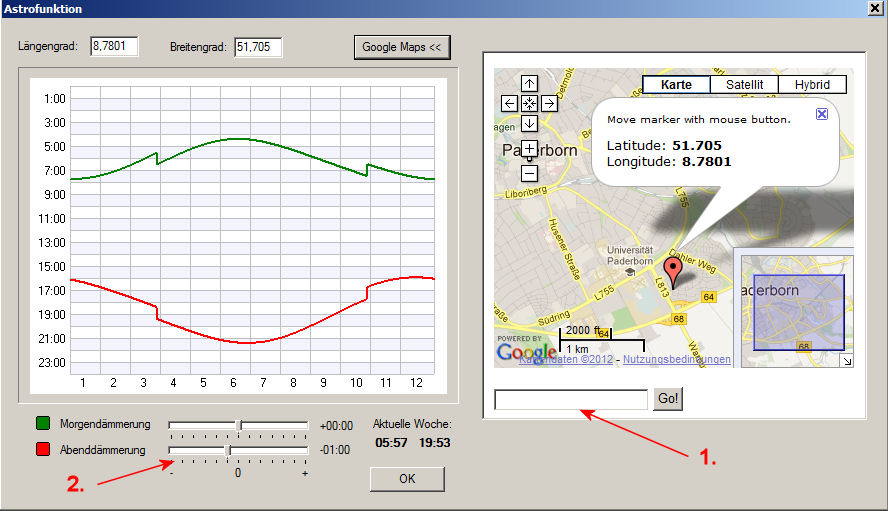Collapse map panel via Google Maps << button

coord(401,47)
